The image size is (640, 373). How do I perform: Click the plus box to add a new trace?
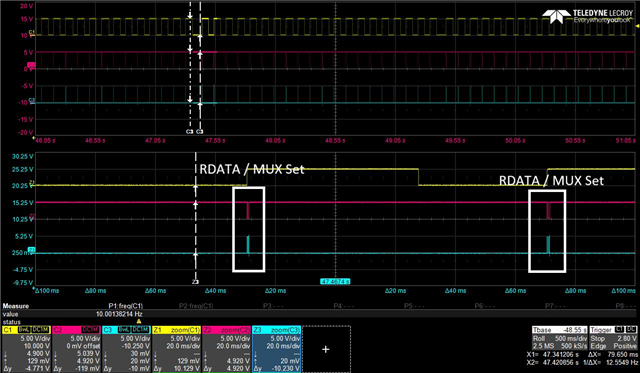pyautogui.click(x=326, y=349)
